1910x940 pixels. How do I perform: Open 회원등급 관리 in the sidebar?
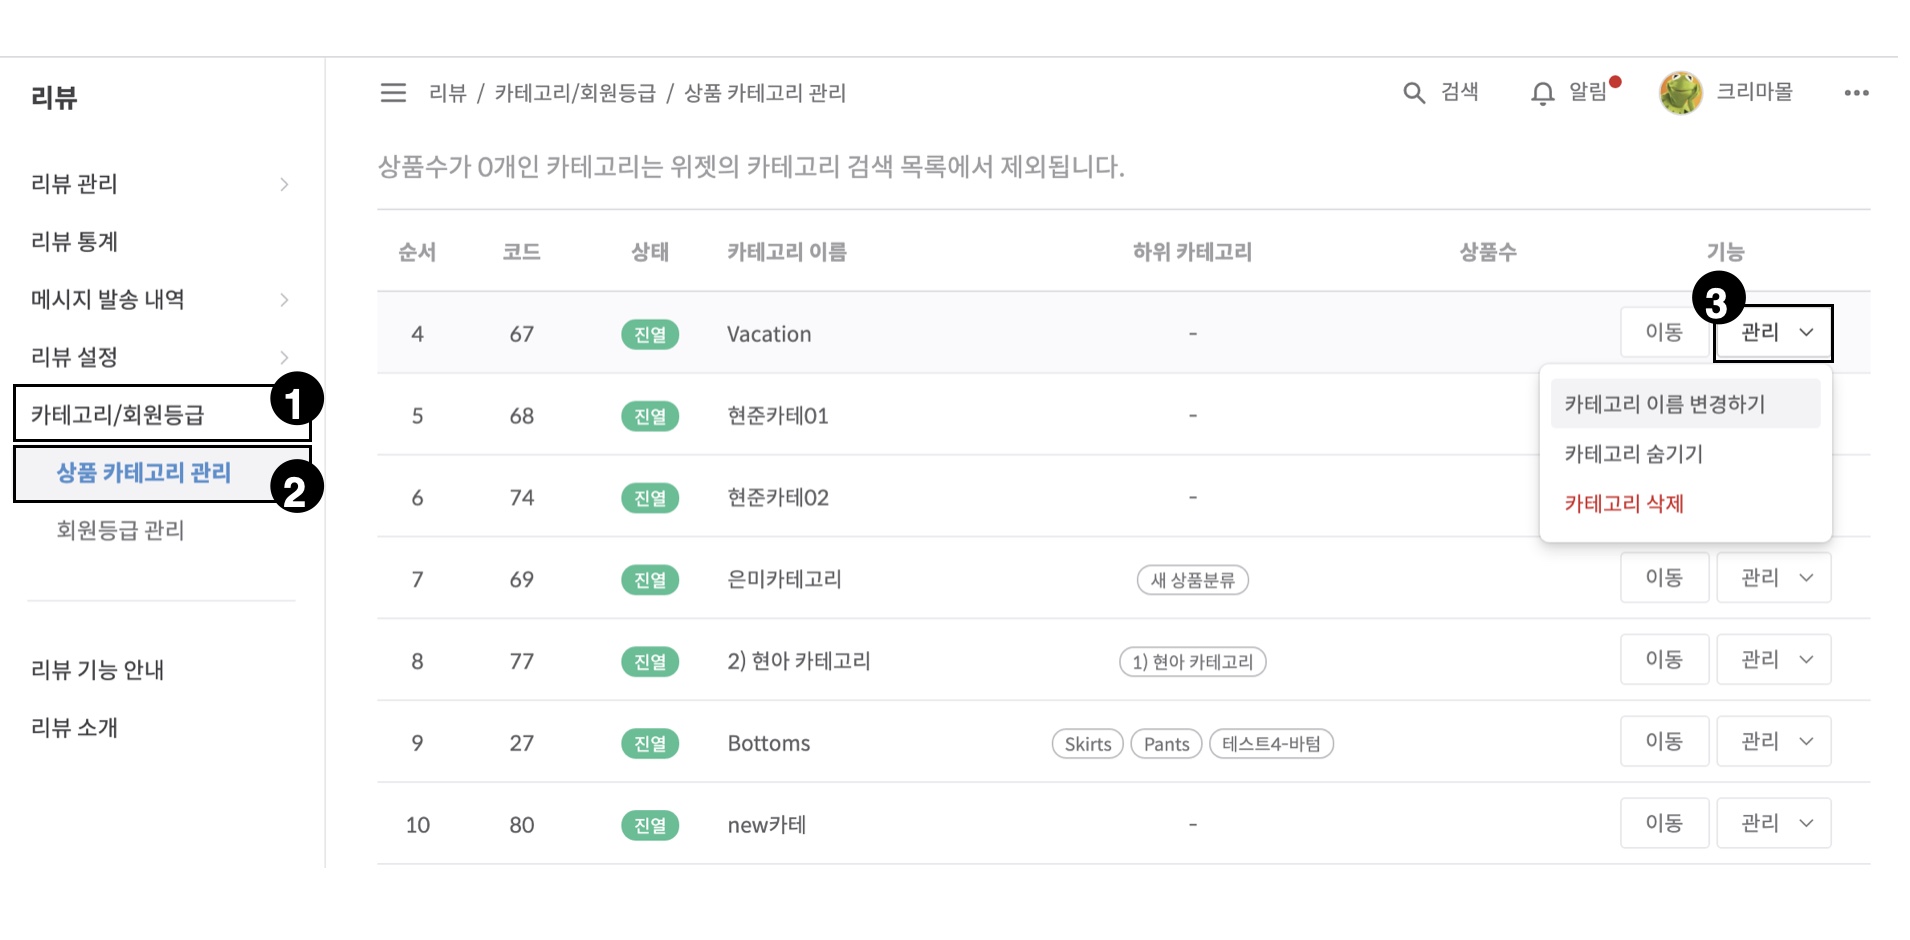pyautogui.click(x=120, y=530)
